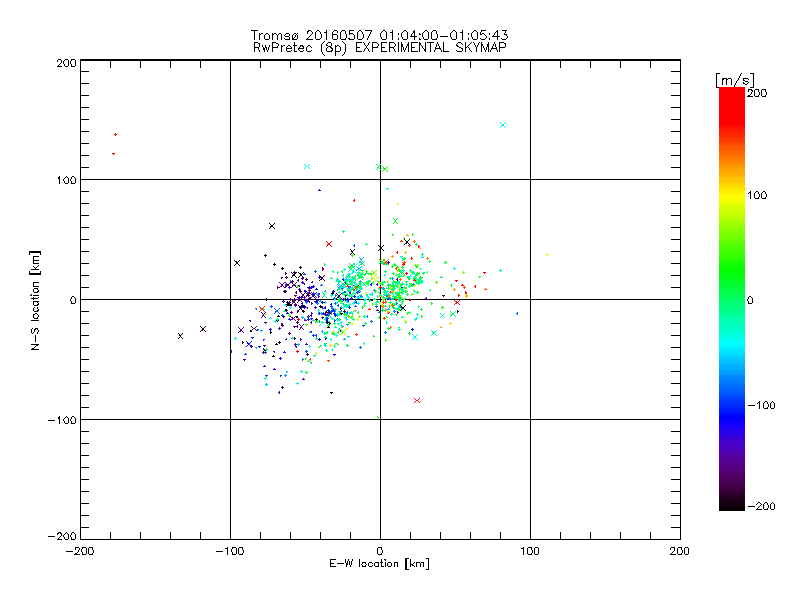Click the 'N-S location [km]' axis label
The image size is (800, 600).
pos(35,301)
